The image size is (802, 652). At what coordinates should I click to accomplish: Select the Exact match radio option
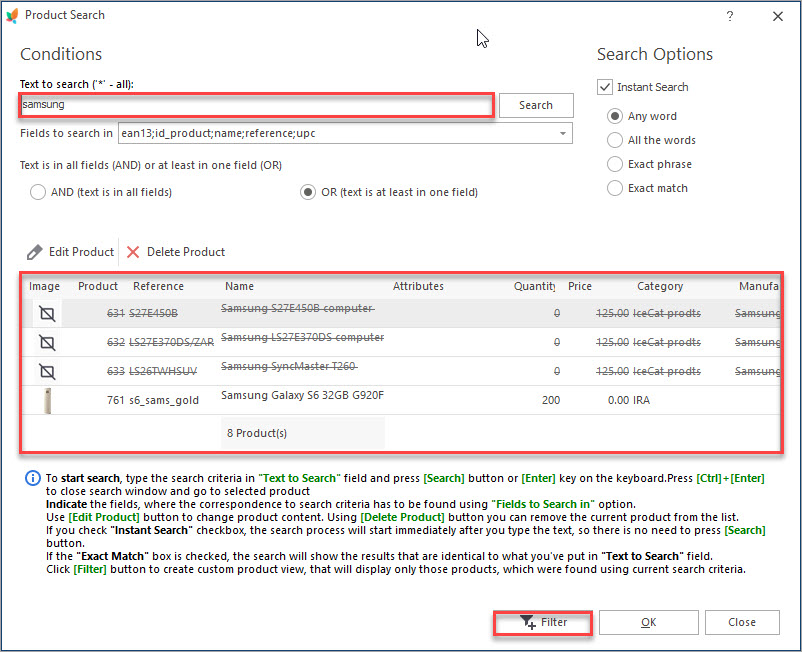click(x=615, y=188)
